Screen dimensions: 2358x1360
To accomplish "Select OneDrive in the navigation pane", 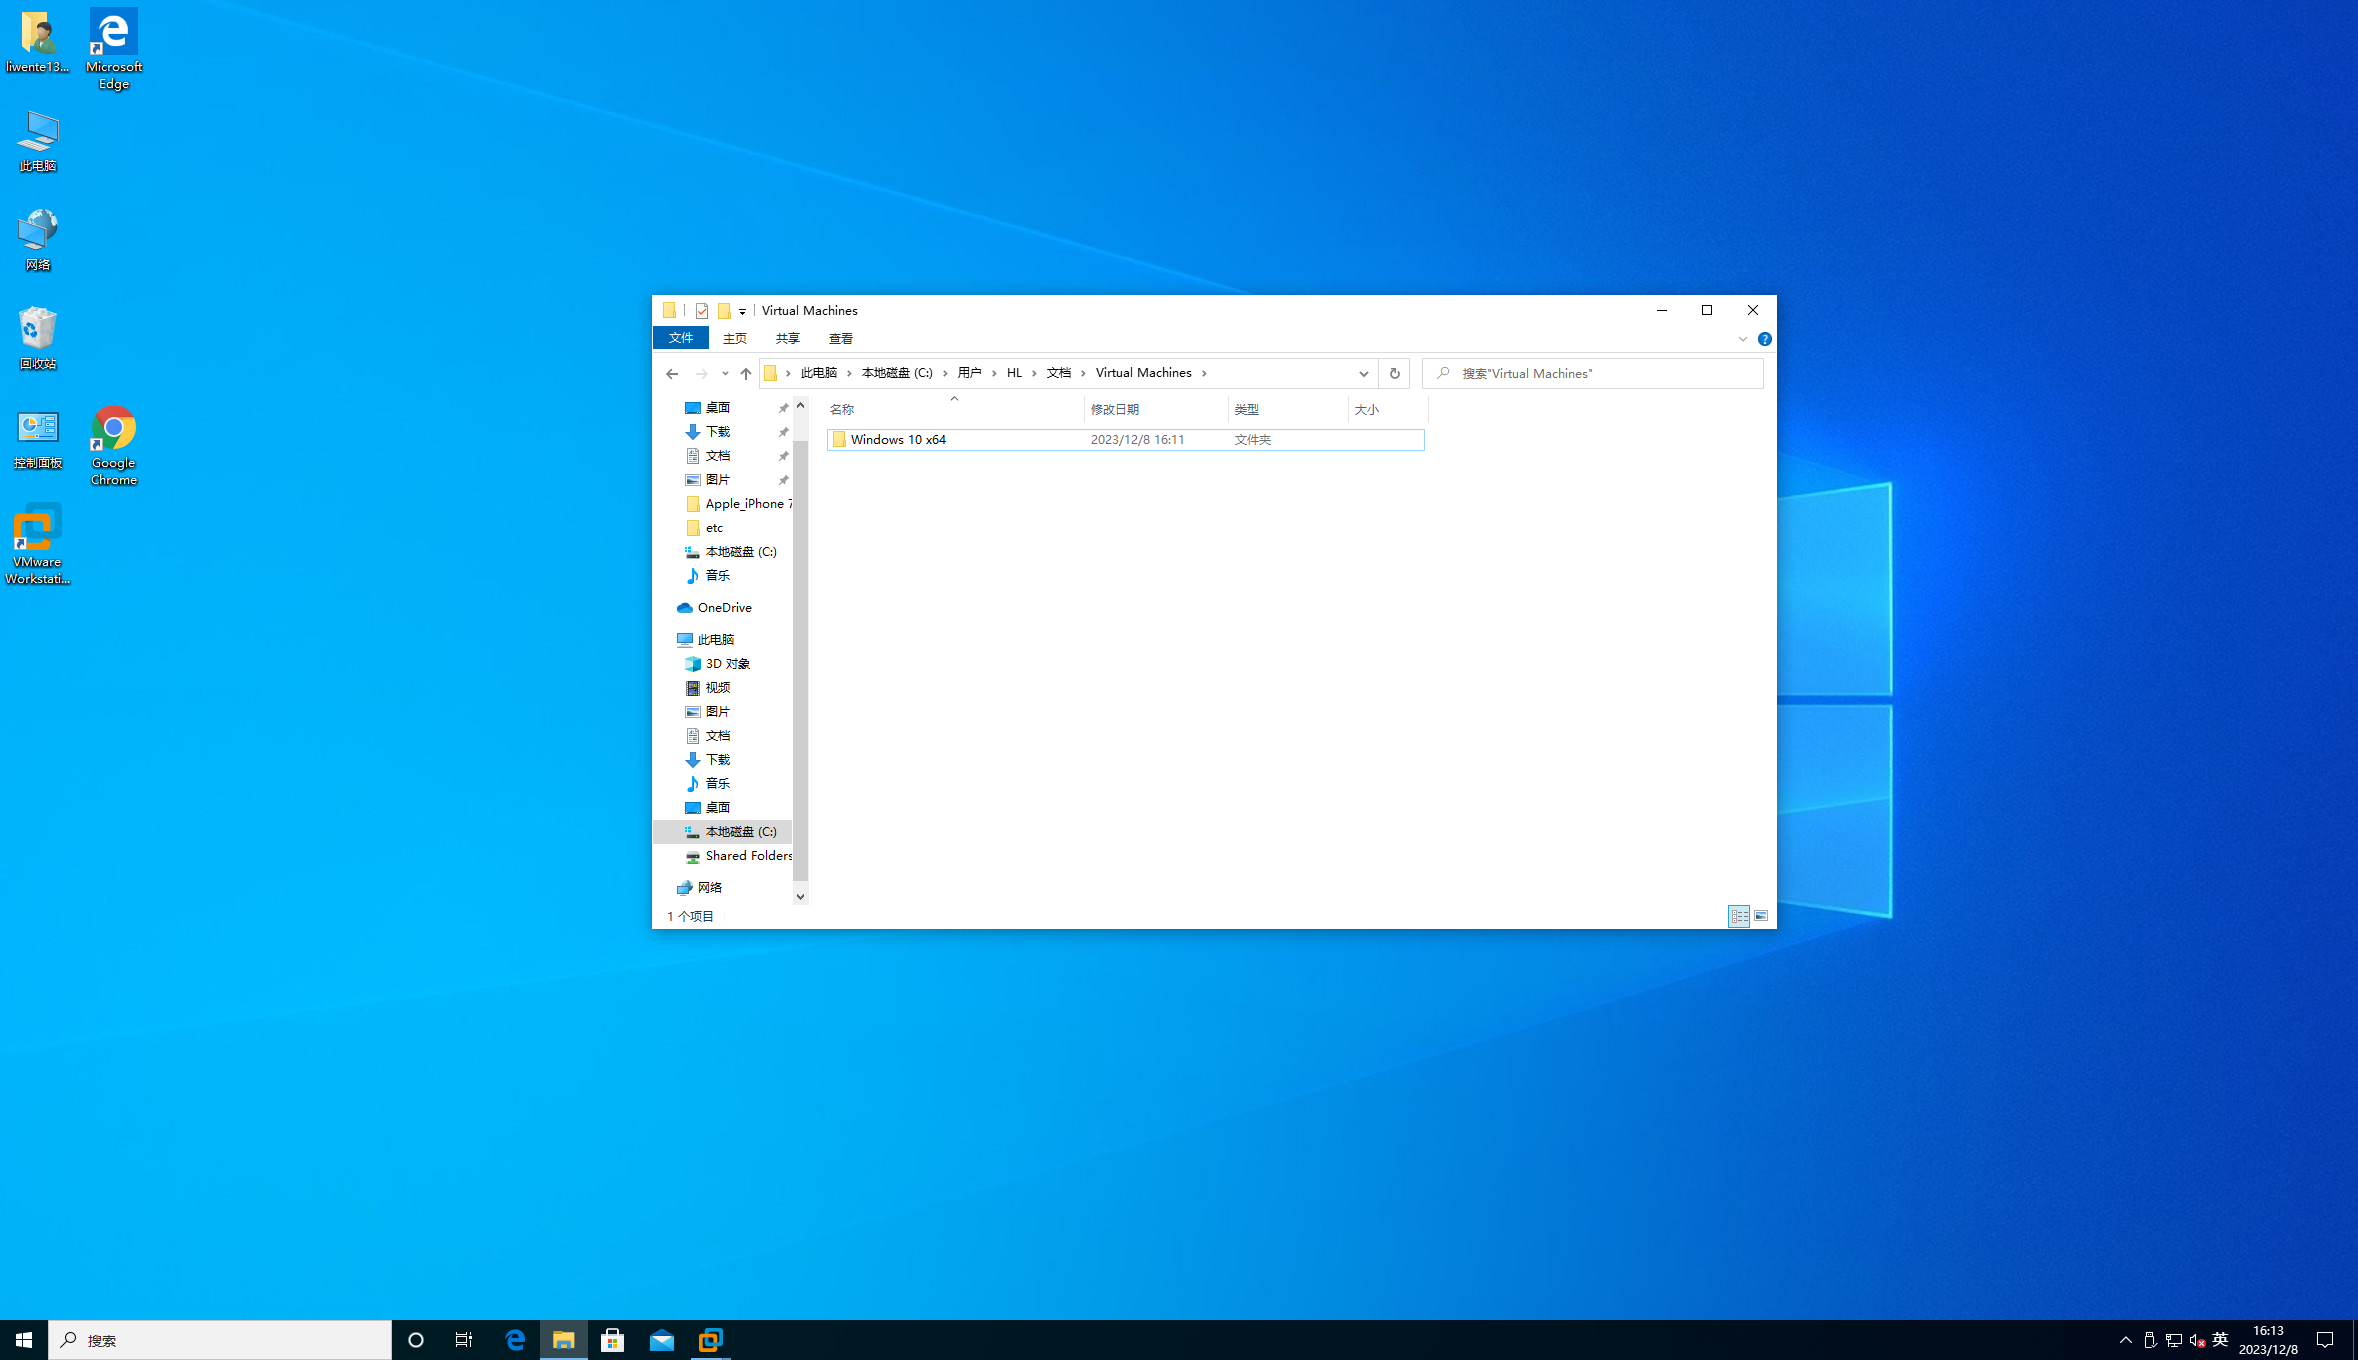I will [724, 608].
